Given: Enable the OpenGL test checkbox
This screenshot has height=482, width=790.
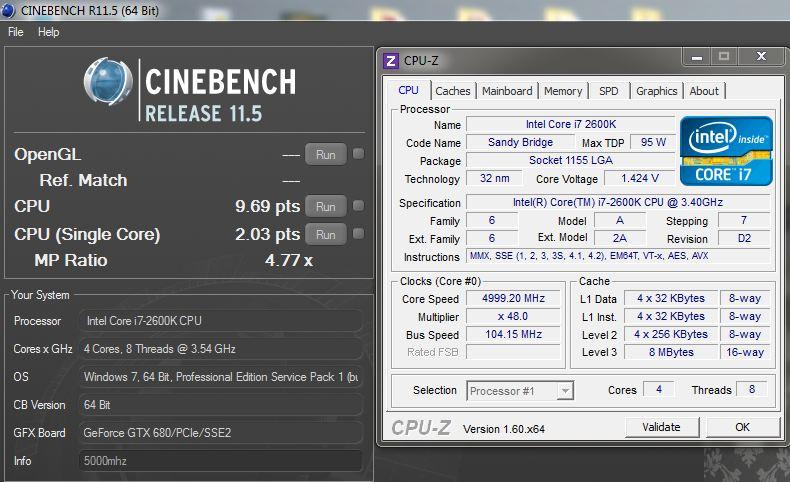Looking at the screenshot, I should pyautogui.click(x=358, y=154).
